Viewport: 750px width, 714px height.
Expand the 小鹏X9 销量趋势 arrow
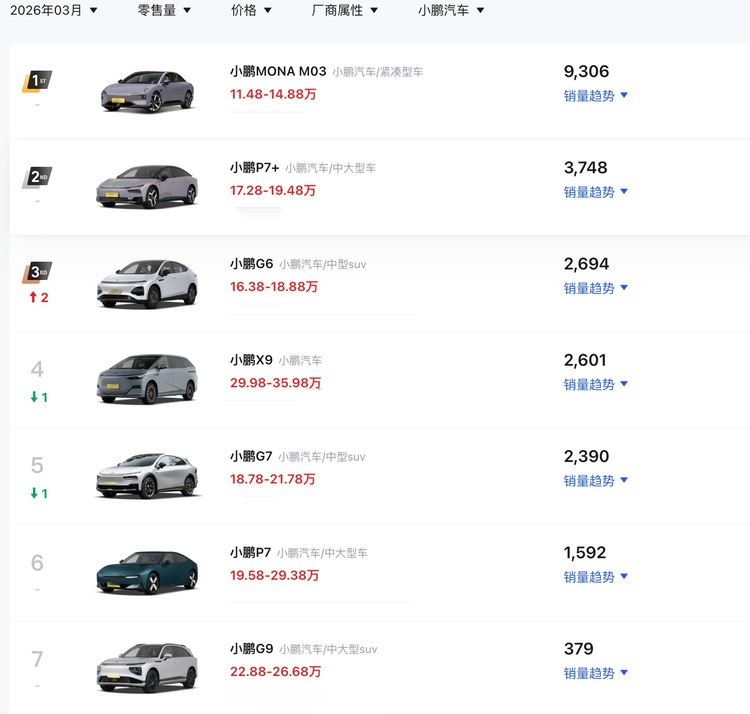(624, 384)
